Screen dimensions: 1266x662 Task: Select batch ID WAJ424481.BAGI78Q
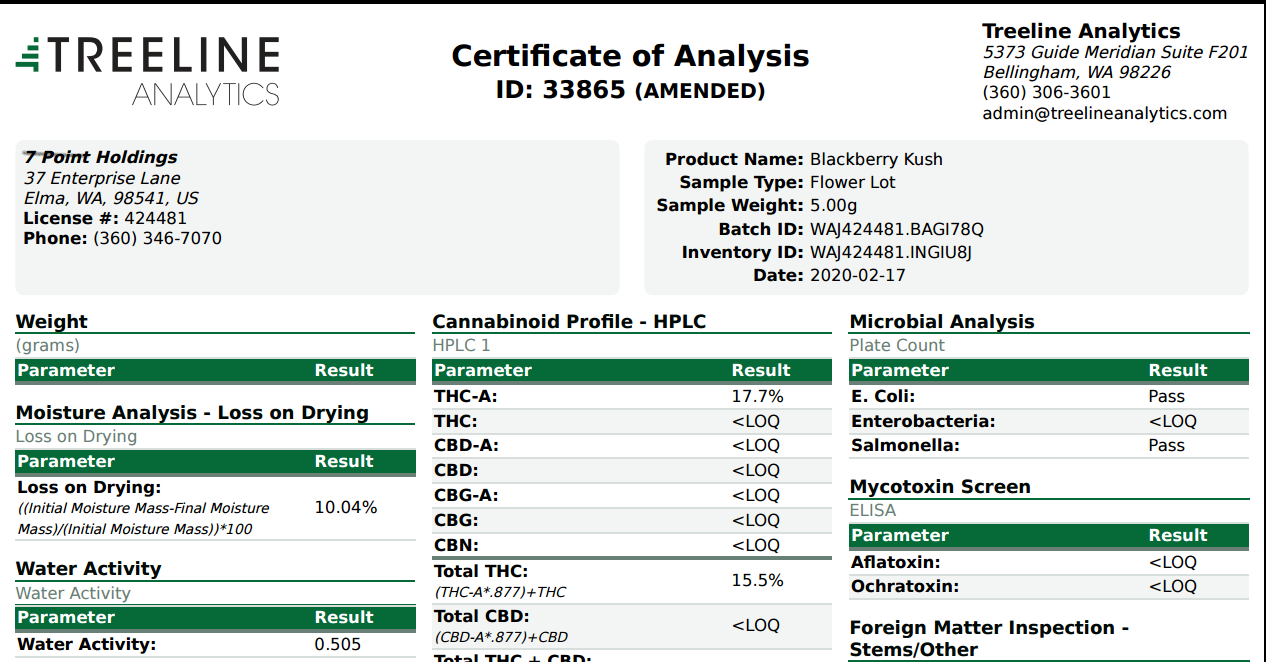click(x=896, y=229)
